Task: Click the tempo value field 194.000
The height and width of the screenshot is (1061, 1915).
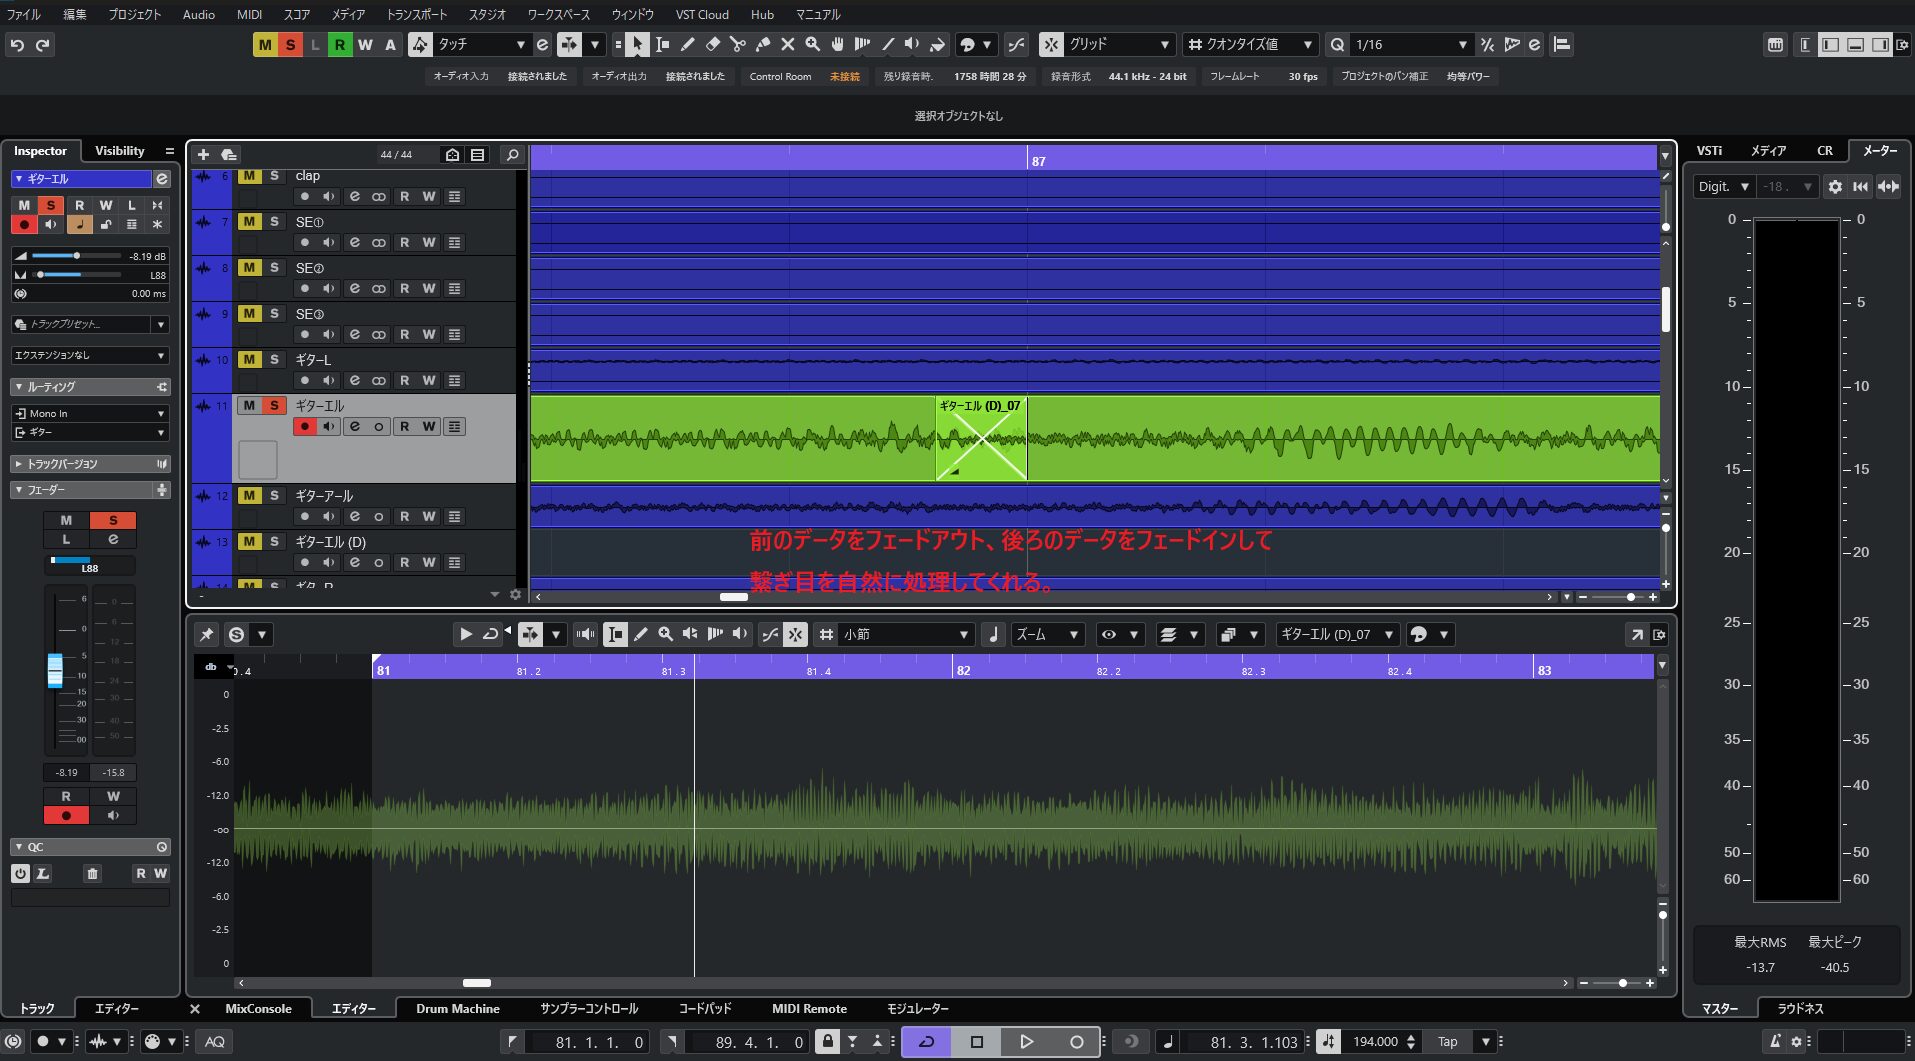Action: coord(1375,1041)
